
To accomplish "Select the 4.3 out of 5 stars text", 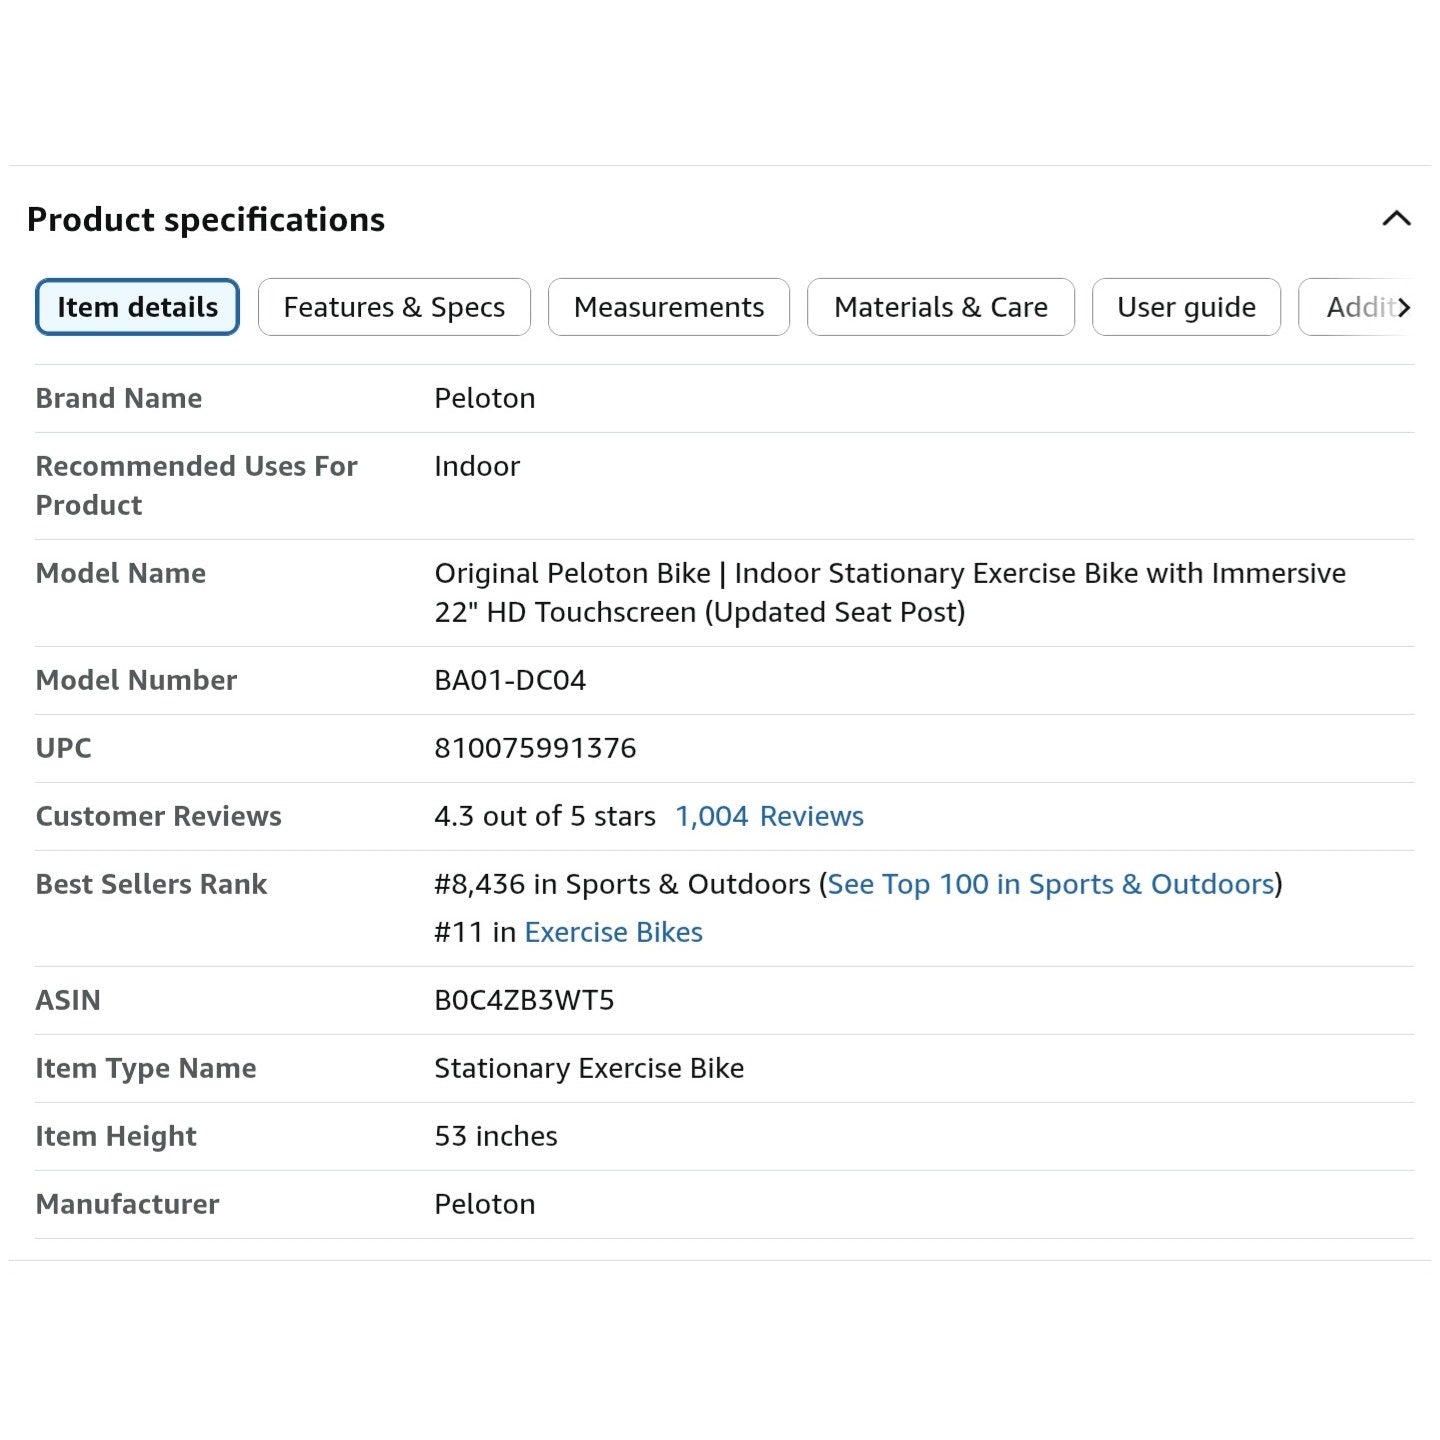I will coord(545,816).
